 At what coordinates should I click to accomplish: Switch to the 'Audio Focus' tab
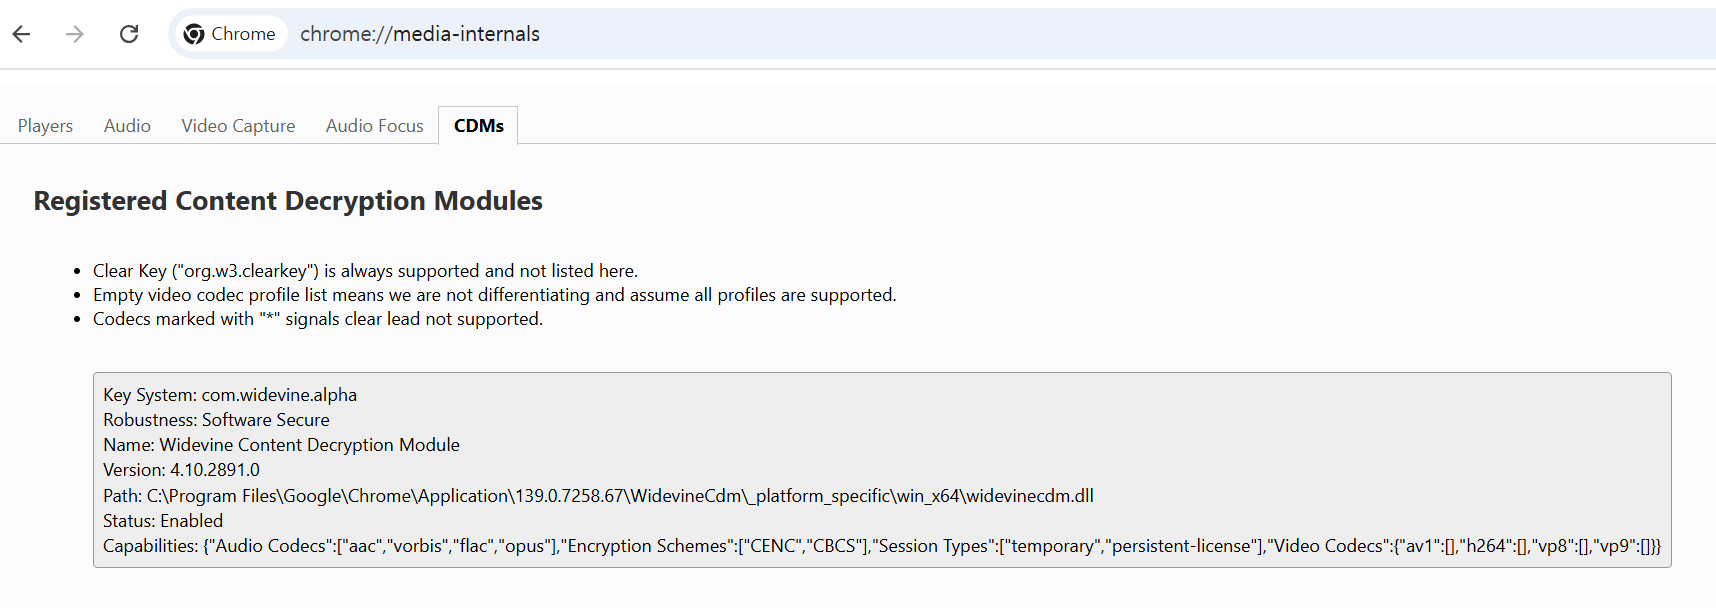(374, 125)
